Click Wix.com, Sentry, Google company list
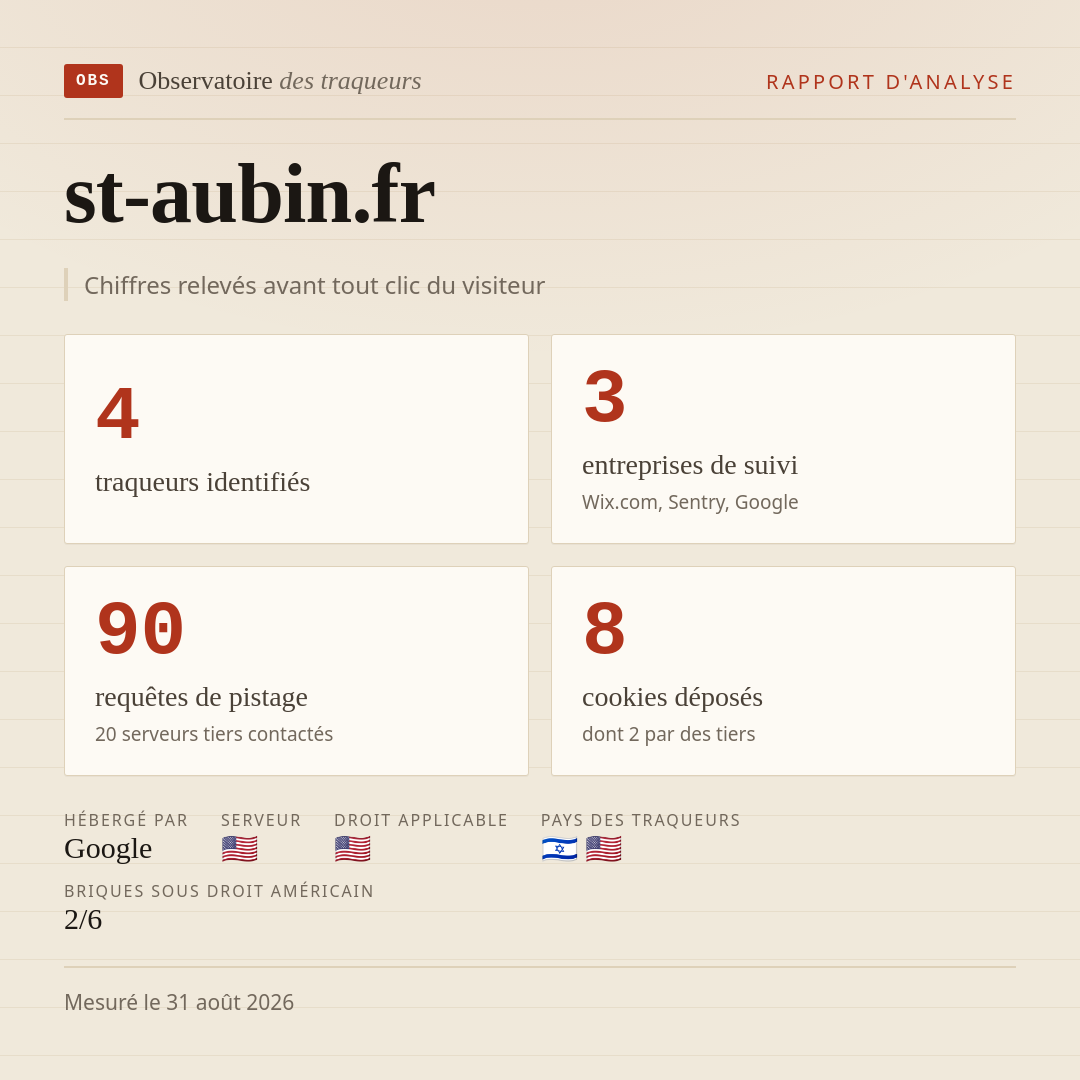Screen dimensions: 1080x1080 [x=690, y=502]
